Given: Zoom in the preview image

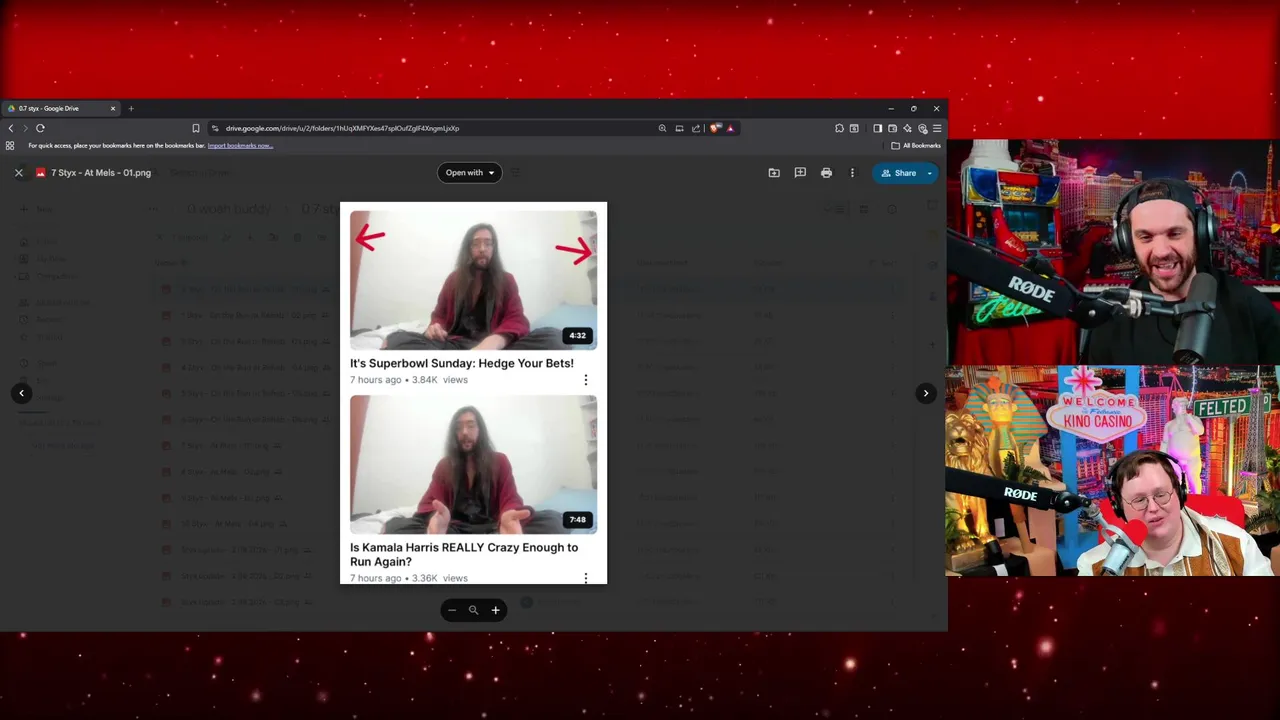Looking at the screenshot, I should point(495,610).
